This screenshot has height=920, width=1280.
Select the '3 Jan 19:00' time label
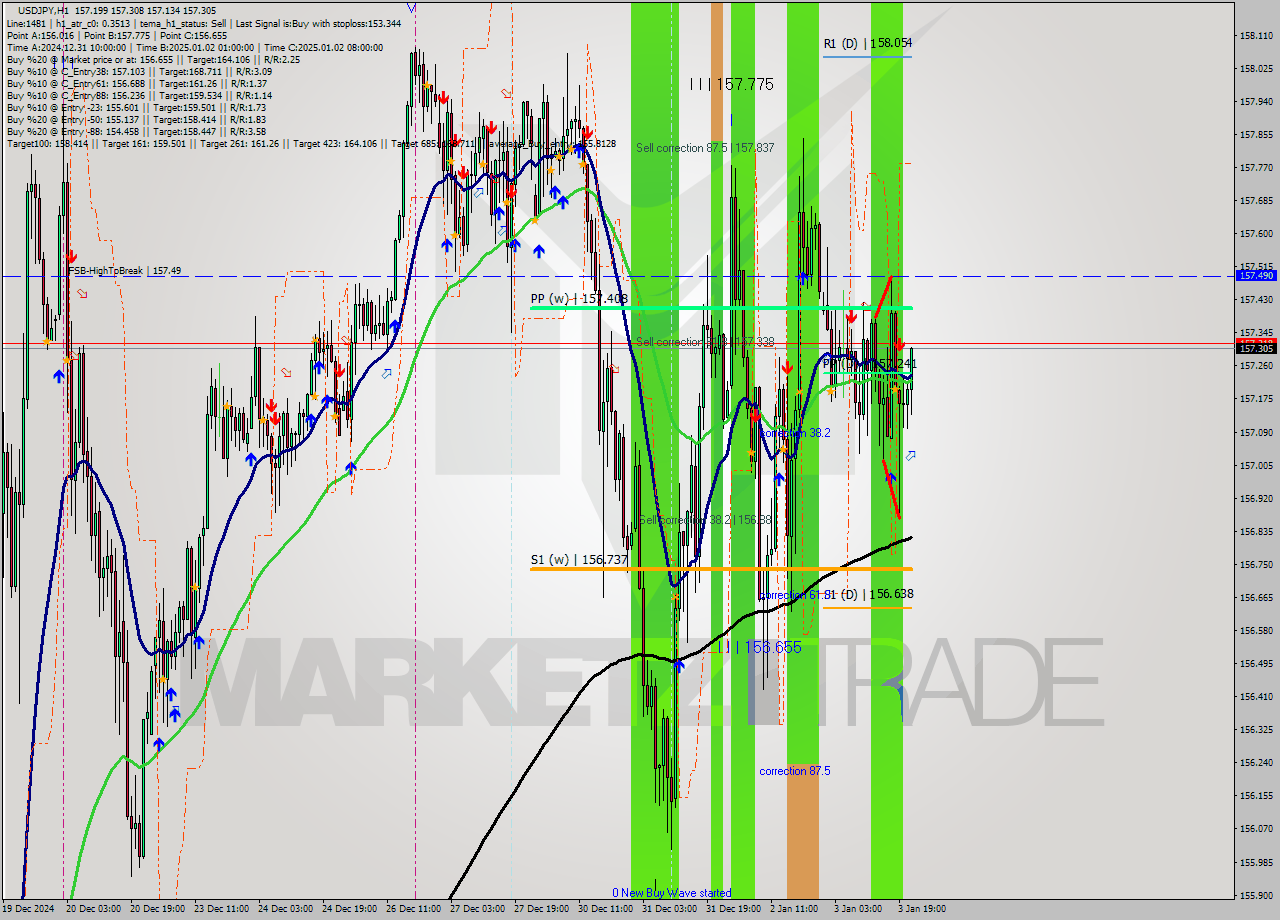921,909
